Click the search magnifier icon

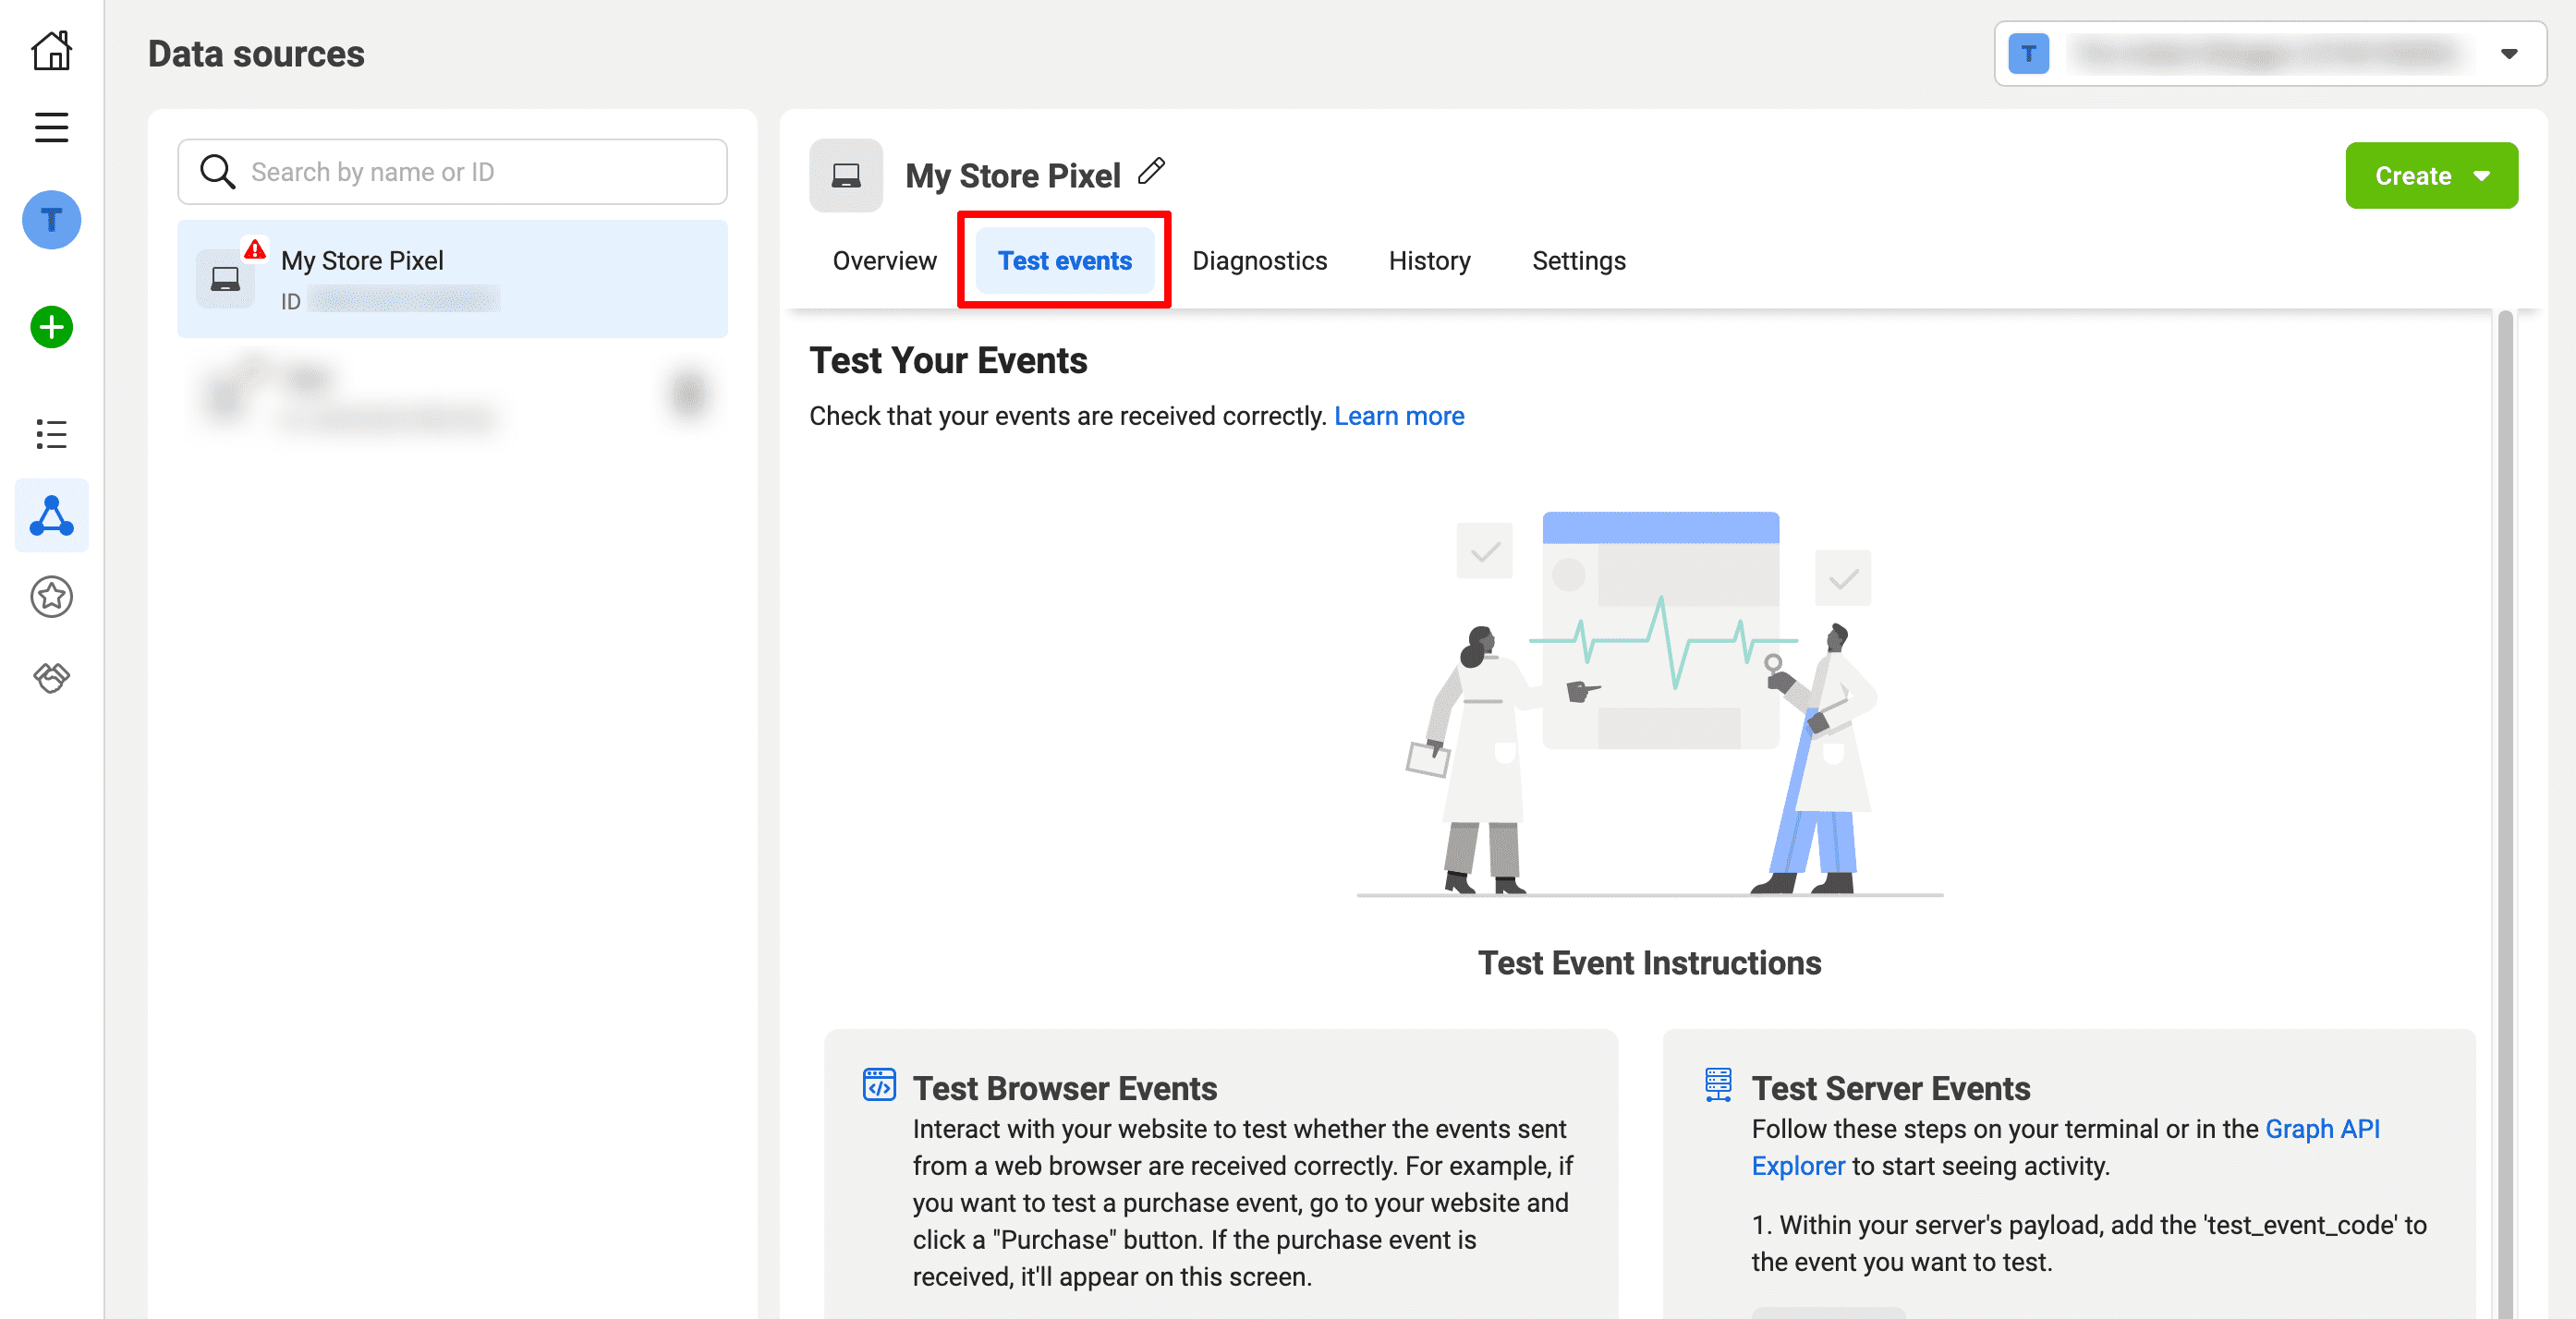point(217,171)
